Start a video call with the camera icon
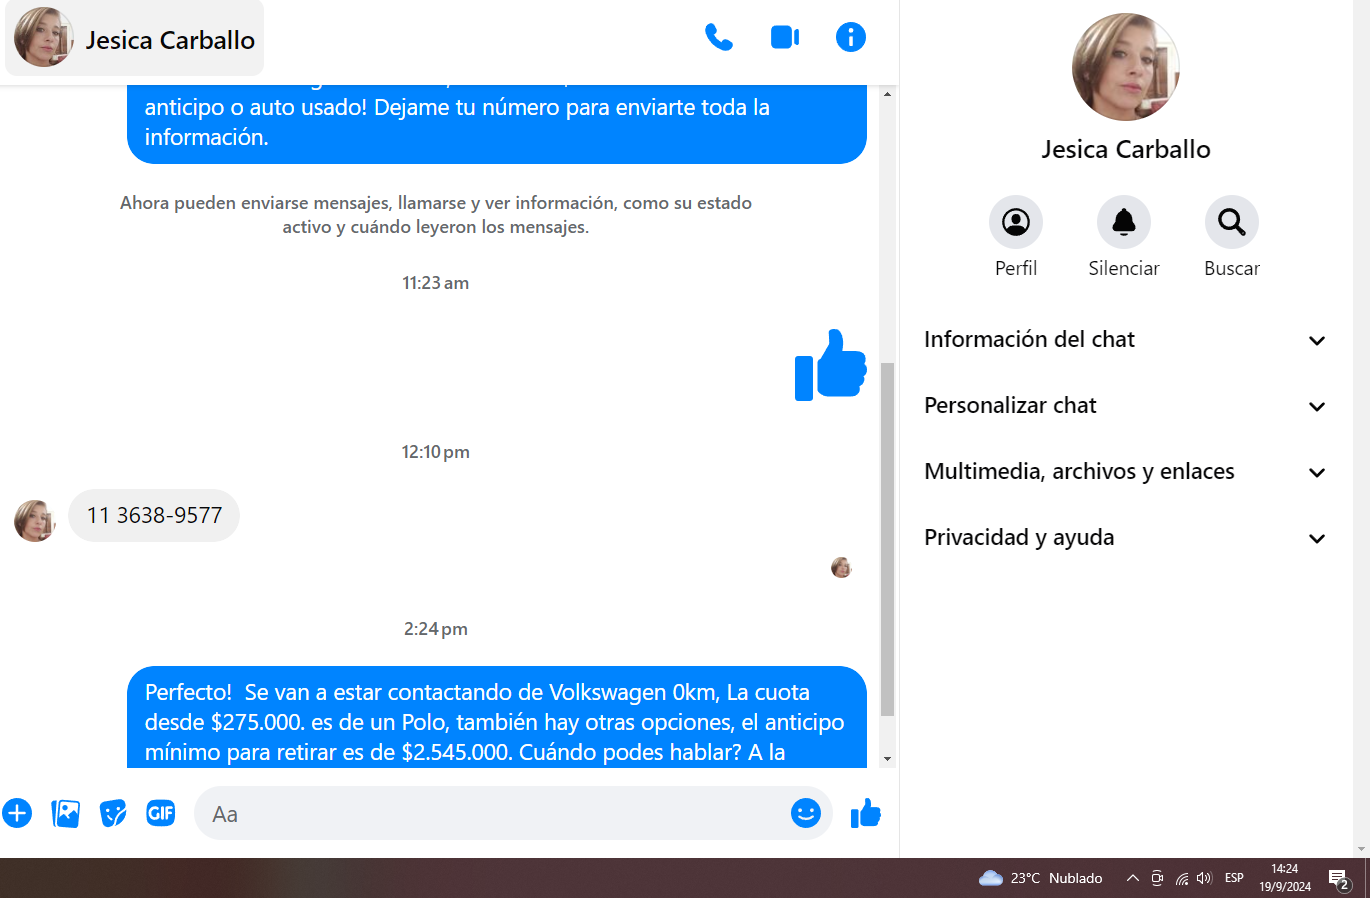This screenshot has width=1370, height=898. pyautogui.click(x=784, y=38)
